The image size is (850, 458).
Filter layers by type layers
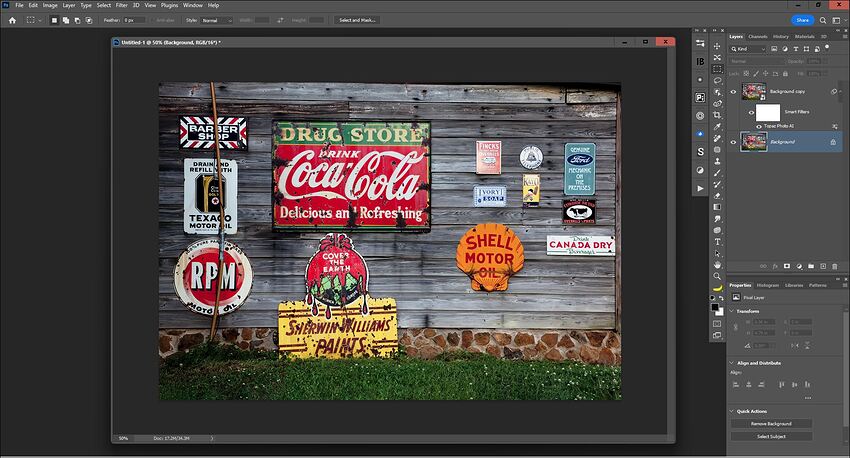click(796, 49)
